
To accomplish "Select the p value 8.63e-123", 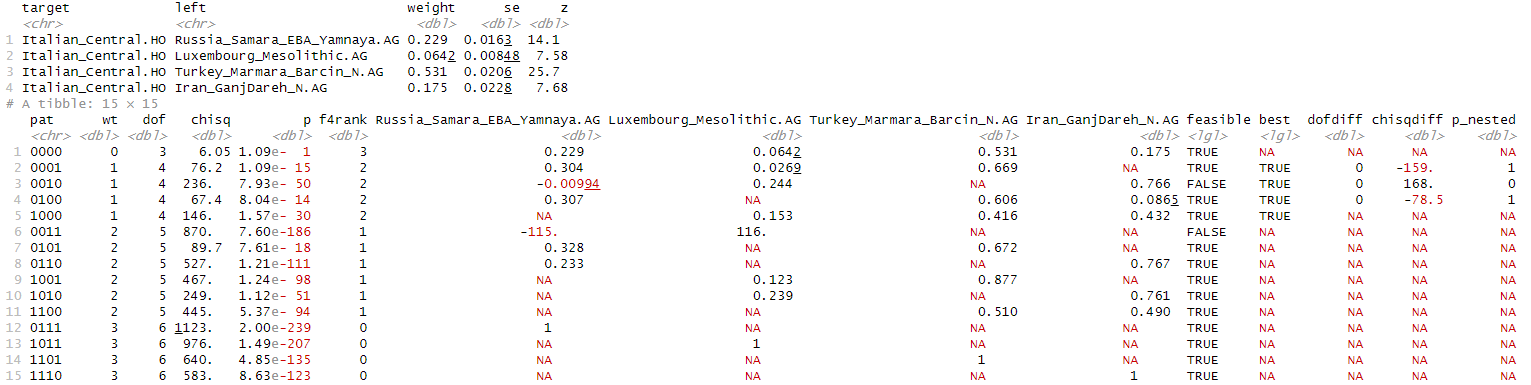I will [x=274, y=375].
